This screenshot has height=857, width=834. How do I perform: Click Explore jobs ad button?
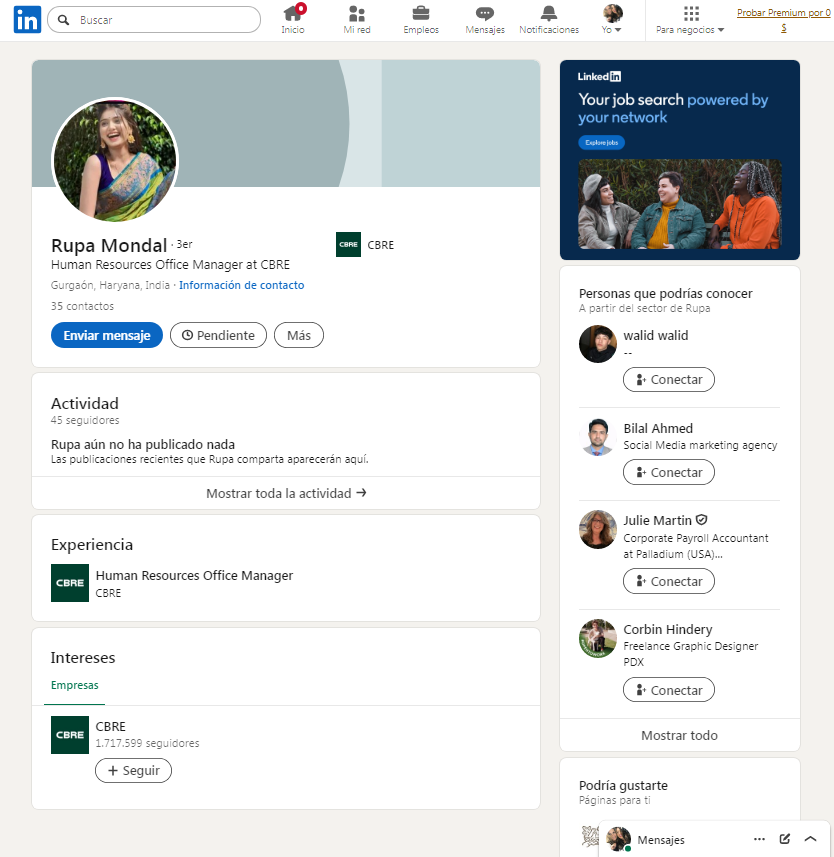coord(601,143)
